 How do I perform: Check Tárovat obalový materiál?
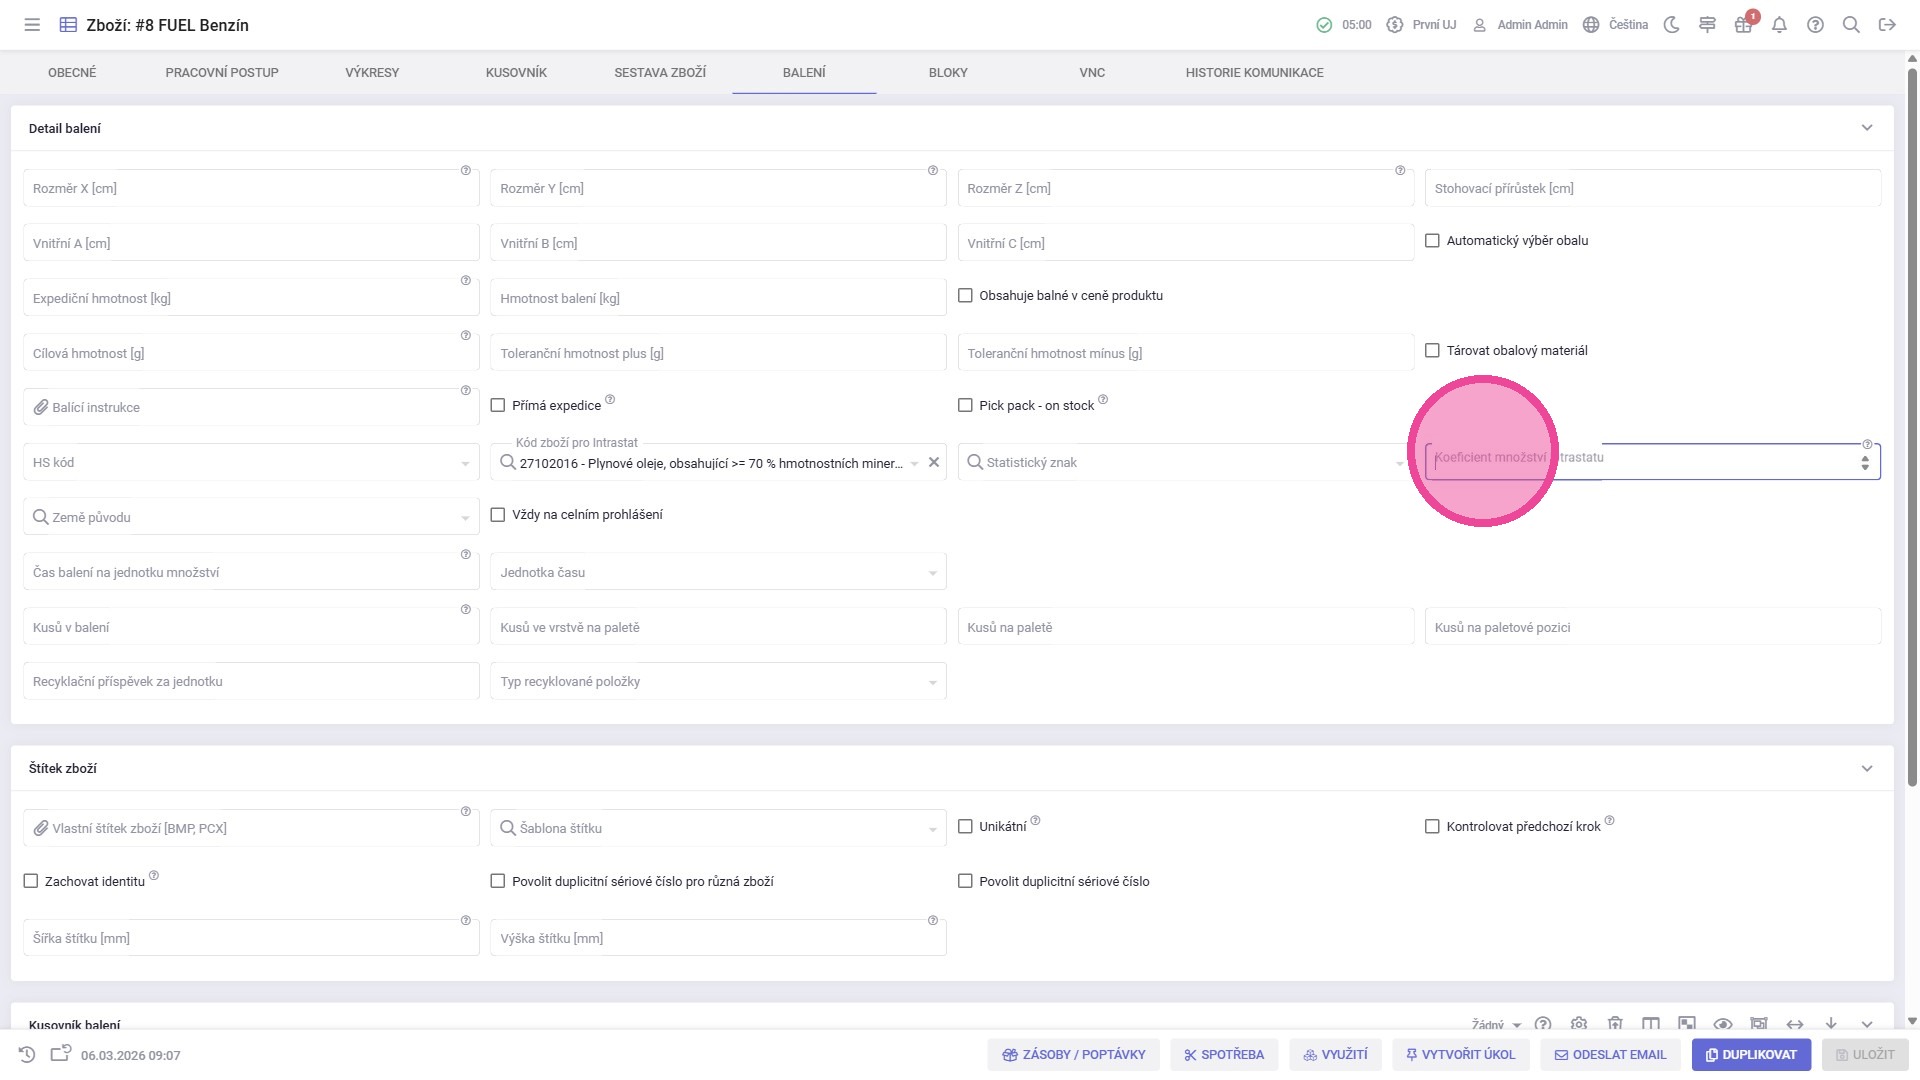(1432, 351)
